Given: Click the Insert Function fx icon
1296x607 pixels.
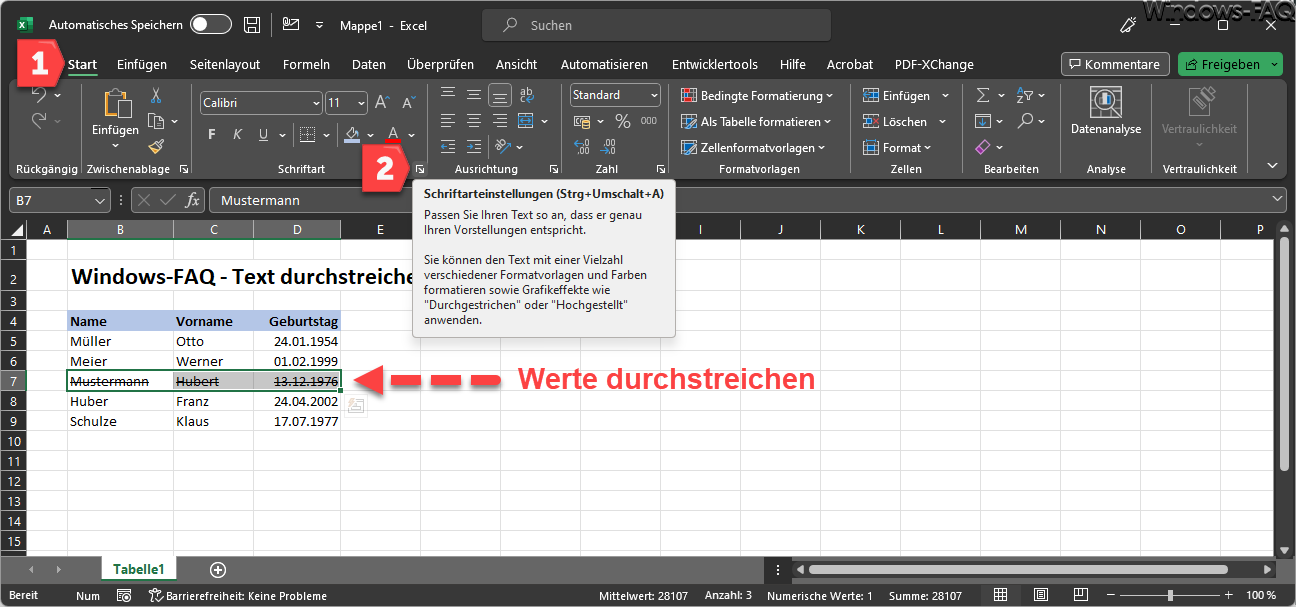Looking at the screenshot, I should 192,200.
